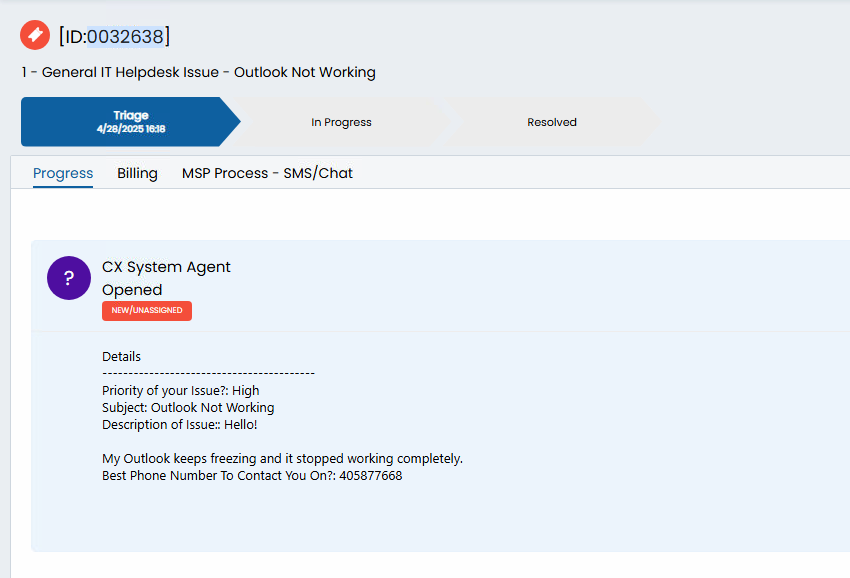Move ticket to In Progress stage
This screenshot has width=850, height=578.
pos(341,122)
